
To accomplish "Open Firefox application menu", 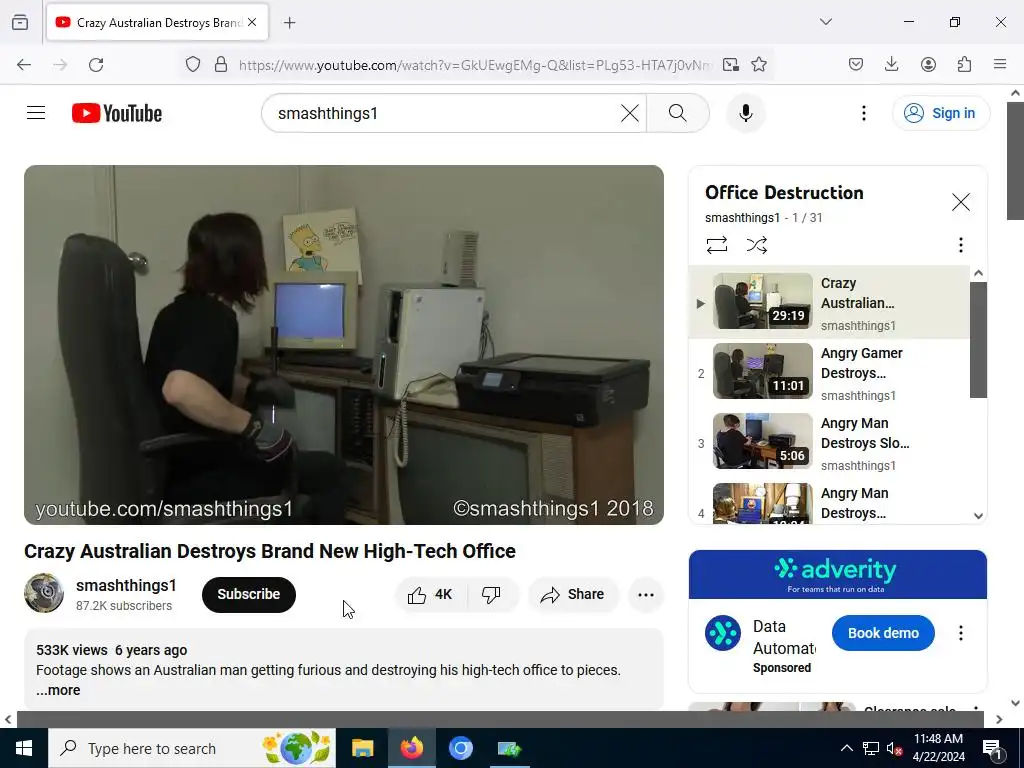I will pyautogui.click(x=1000, y=65).
